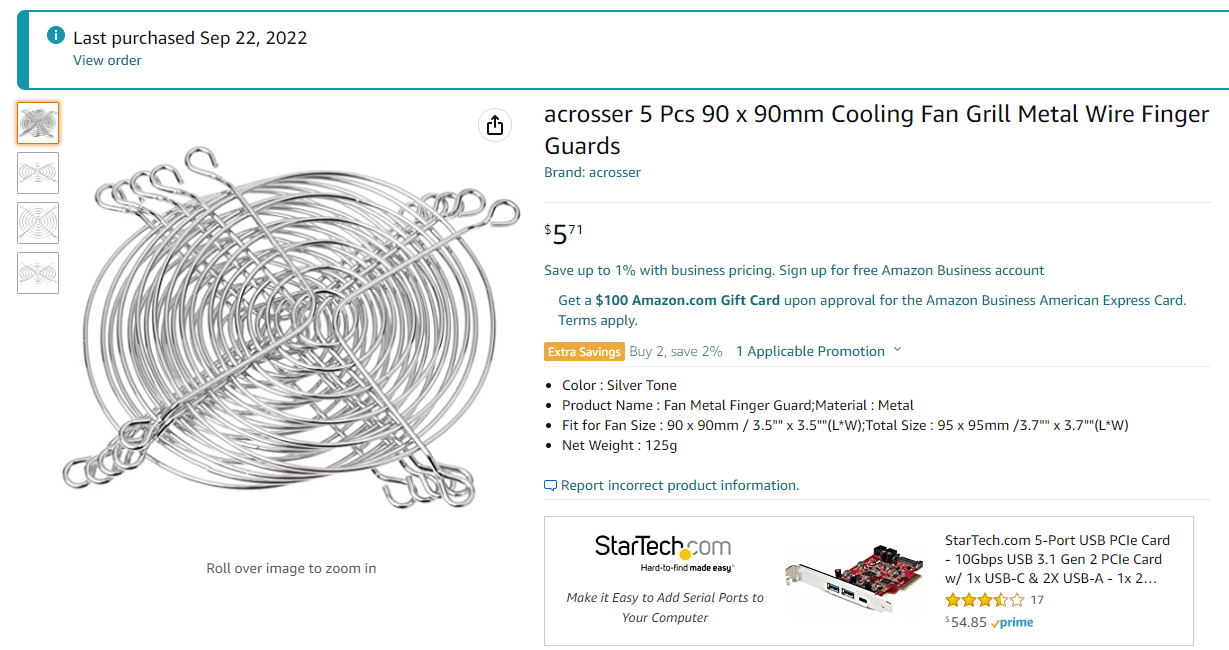
Task: Report incorrect product information
Action: (x=680, y=485)
